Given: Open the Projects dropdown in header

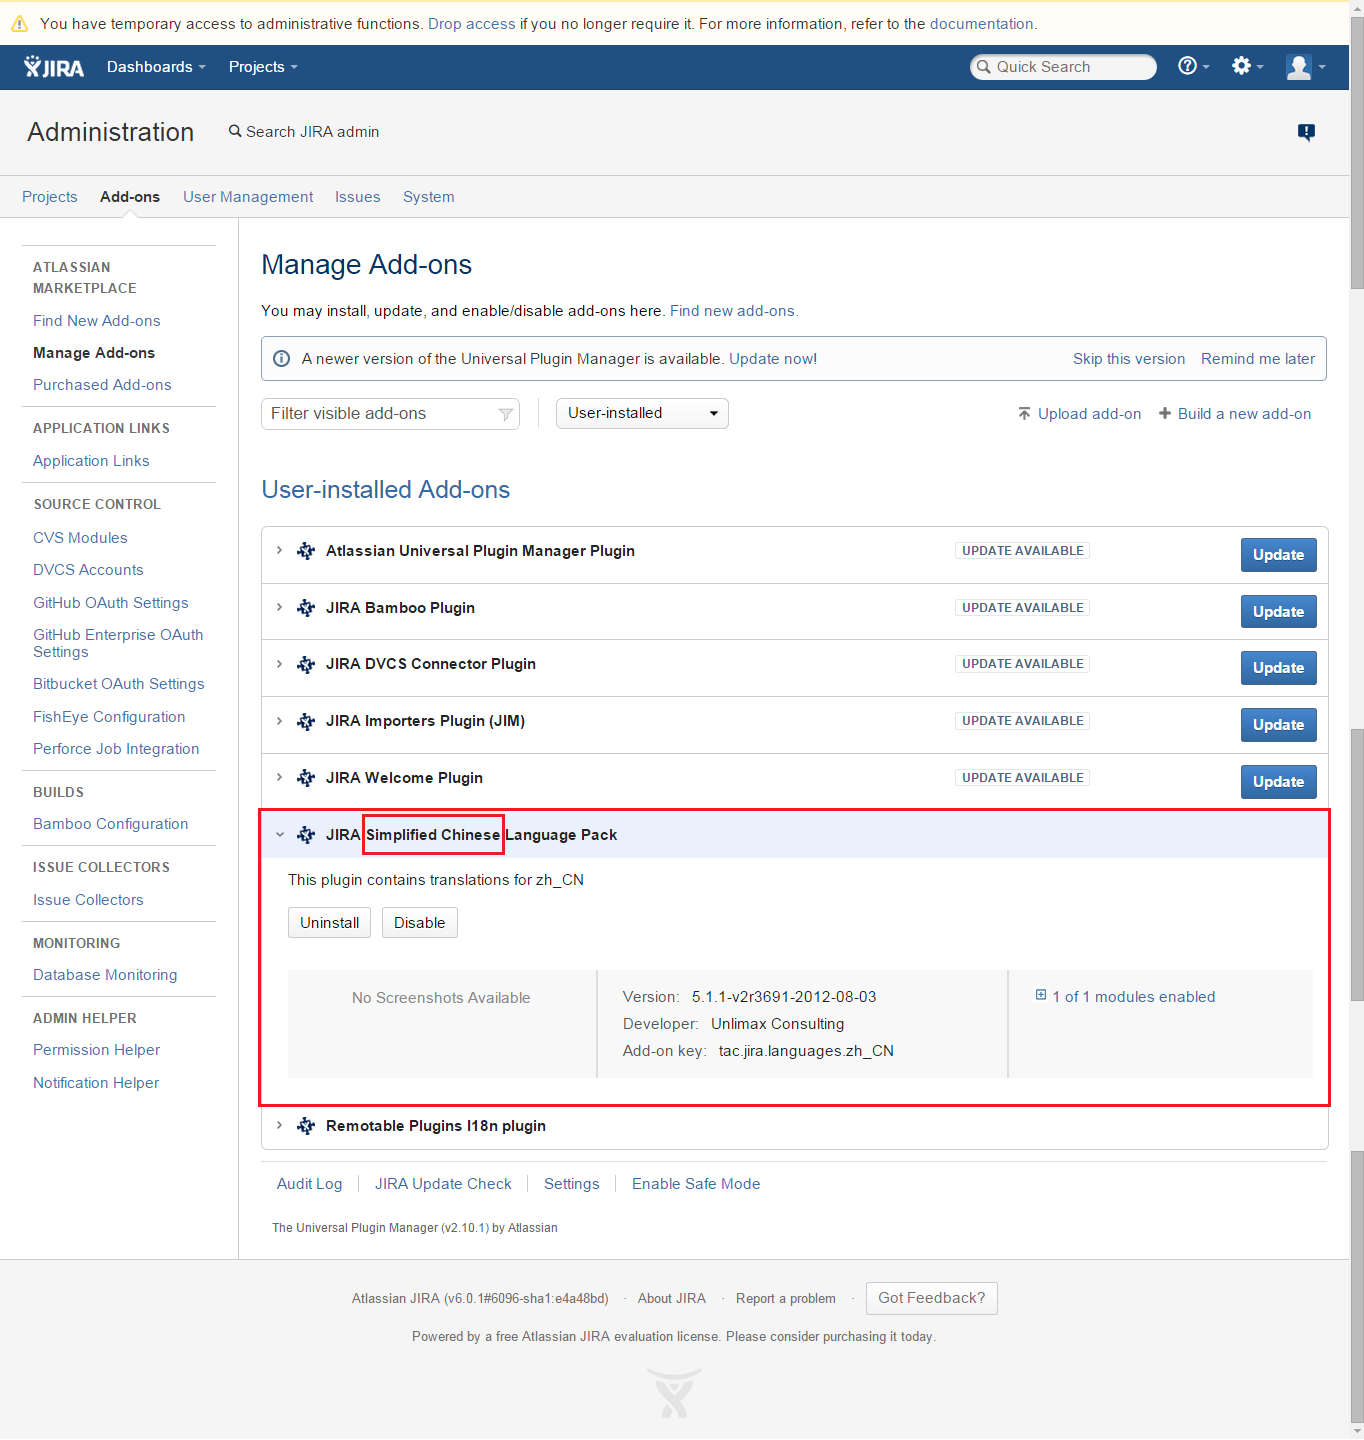Looking at the screenshot, I should 263,67.
